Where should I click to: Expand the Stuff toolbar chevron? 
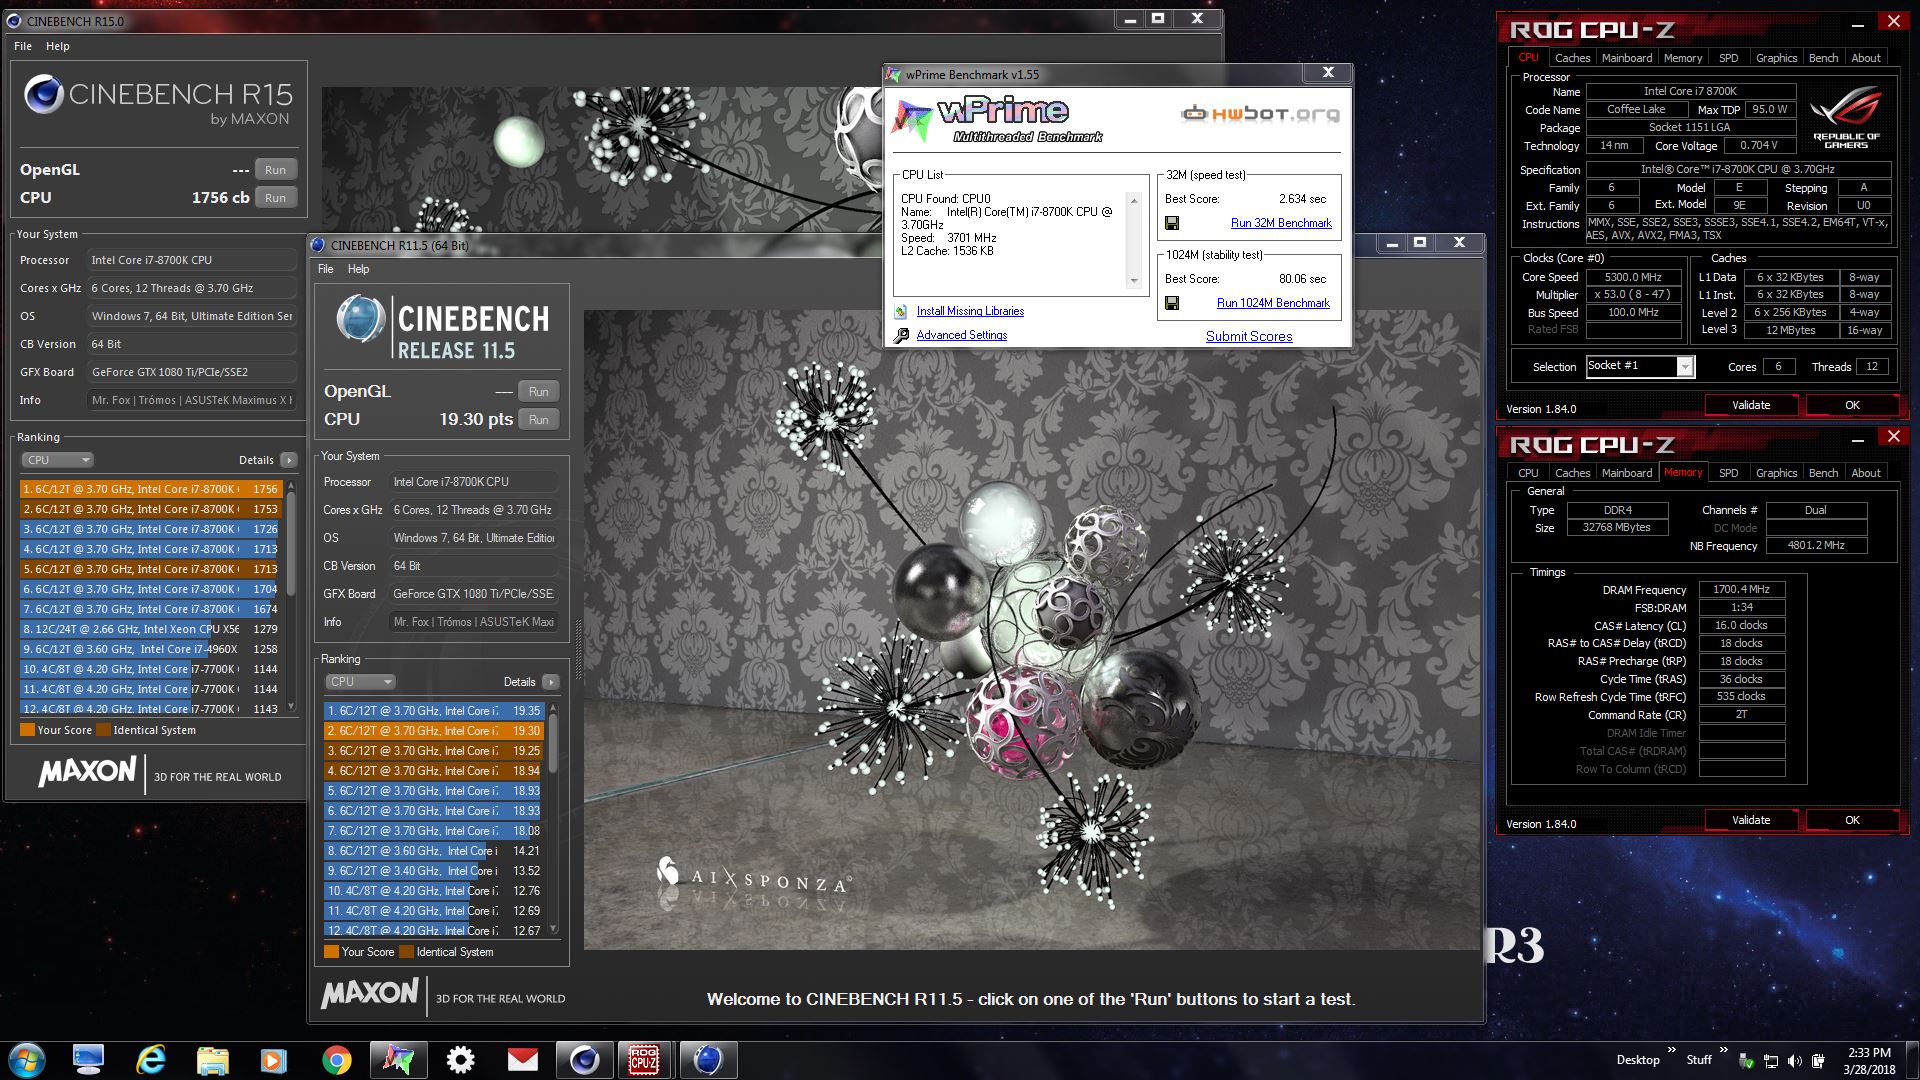coord(1723,1050)
